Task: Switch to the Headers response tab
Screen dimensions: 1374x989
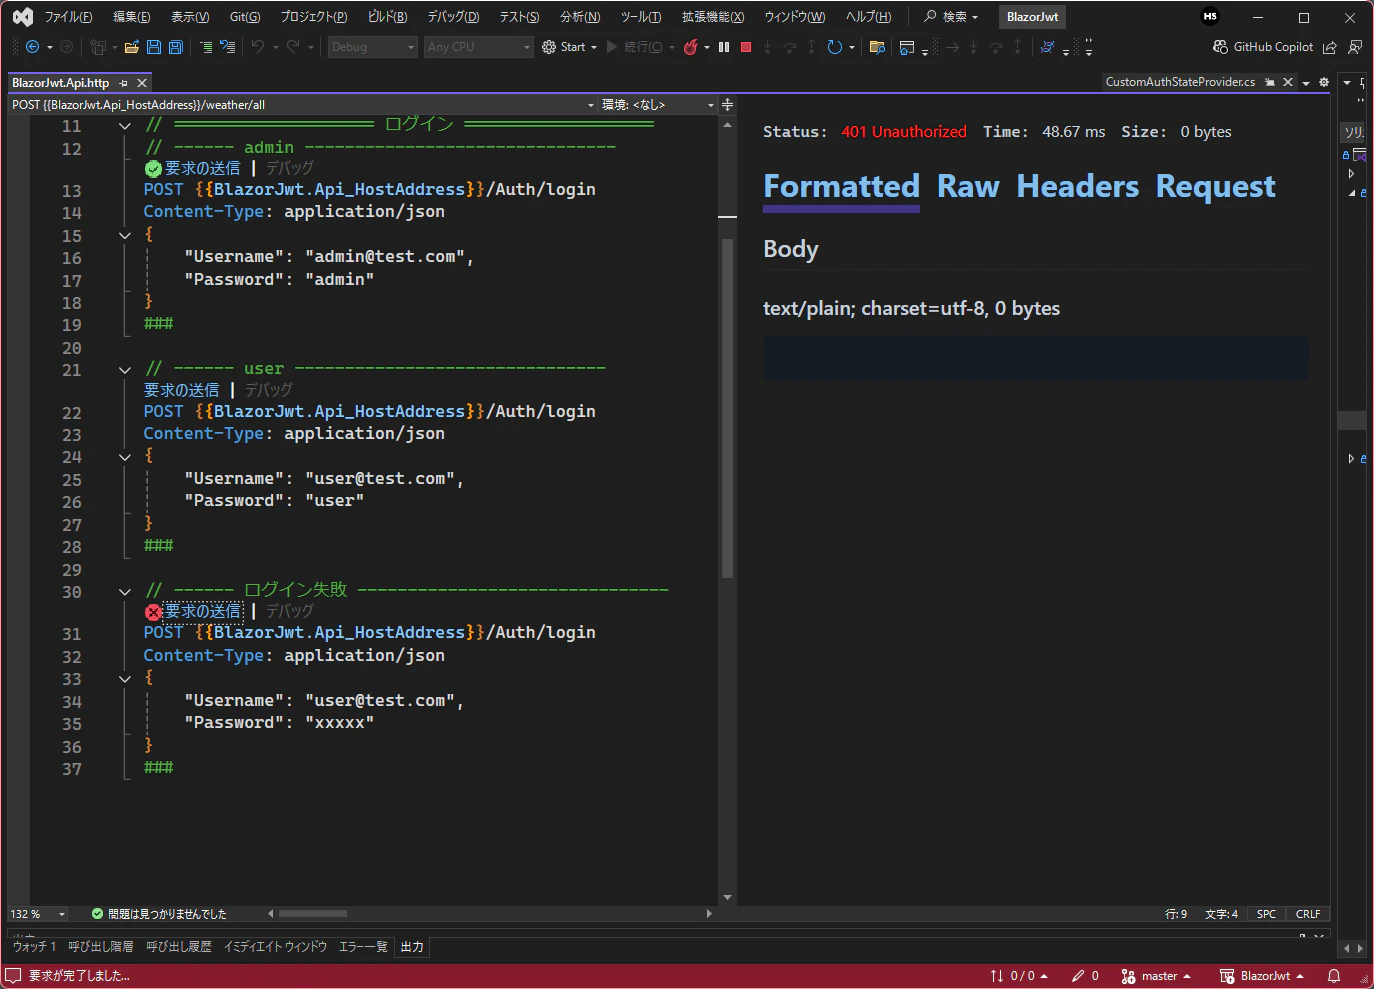Action: [1077, 187]
